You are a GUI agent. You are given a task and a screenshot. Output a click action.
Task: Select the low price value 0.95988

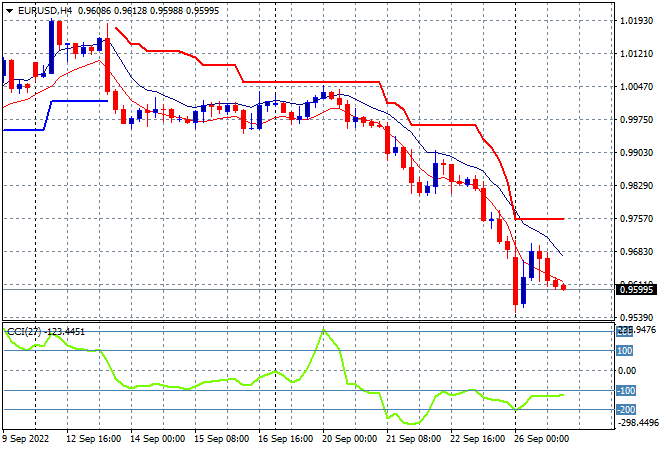(166, 11)
